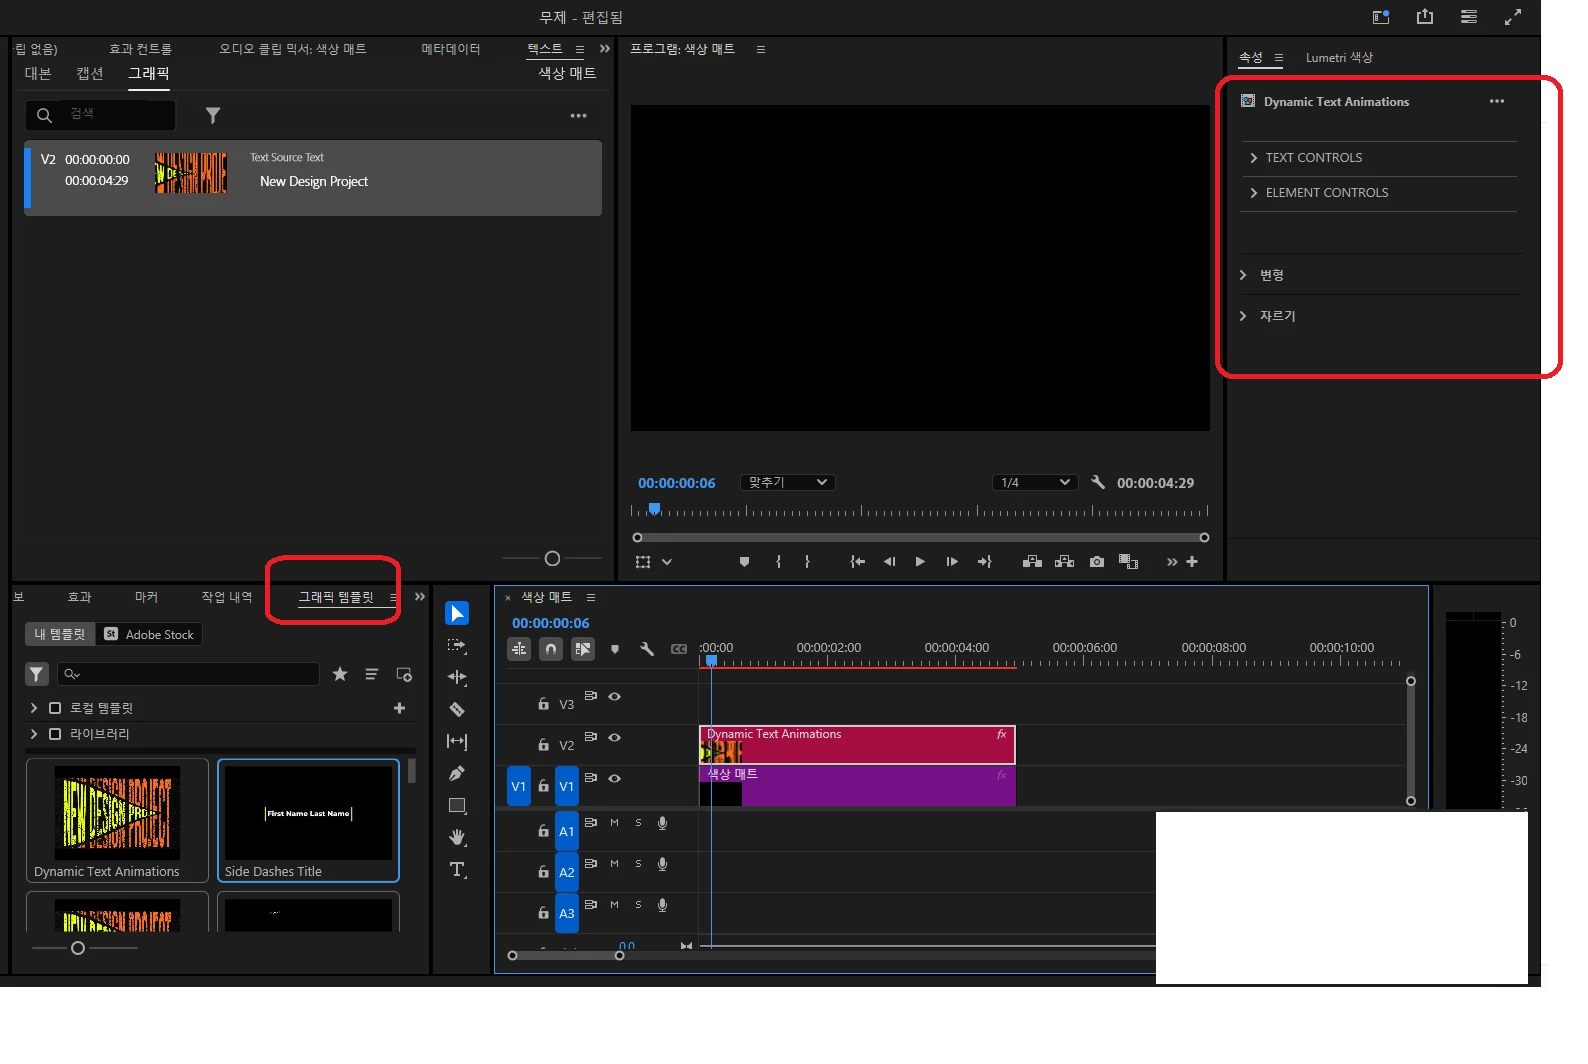Toggle lock on V2 track

coord(543,745)
